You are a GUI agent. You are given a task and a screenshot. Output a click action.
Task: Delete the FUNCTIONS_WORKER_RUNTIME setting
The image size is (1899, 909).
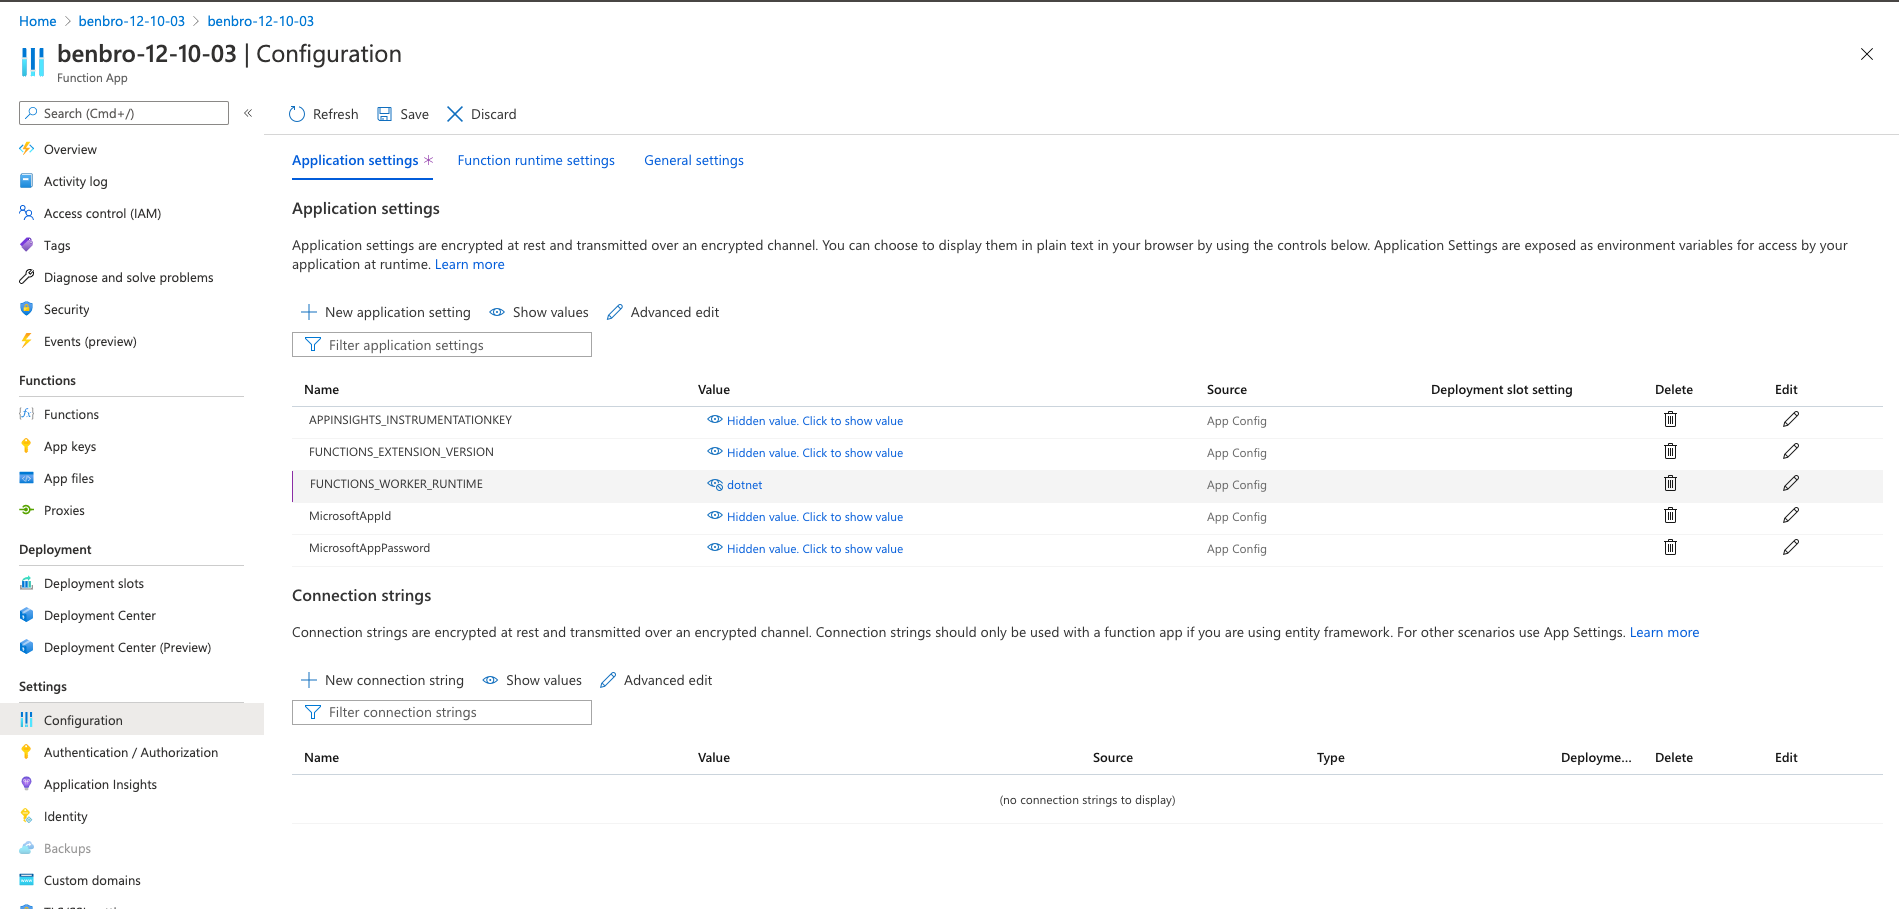1670,484
